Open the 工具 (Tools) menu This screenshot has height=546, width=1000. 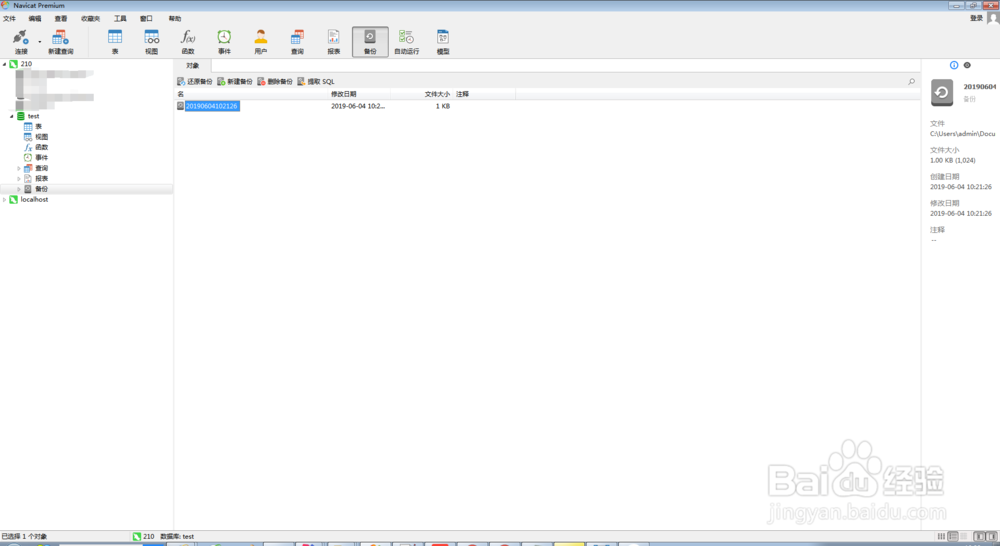(120, 18)
